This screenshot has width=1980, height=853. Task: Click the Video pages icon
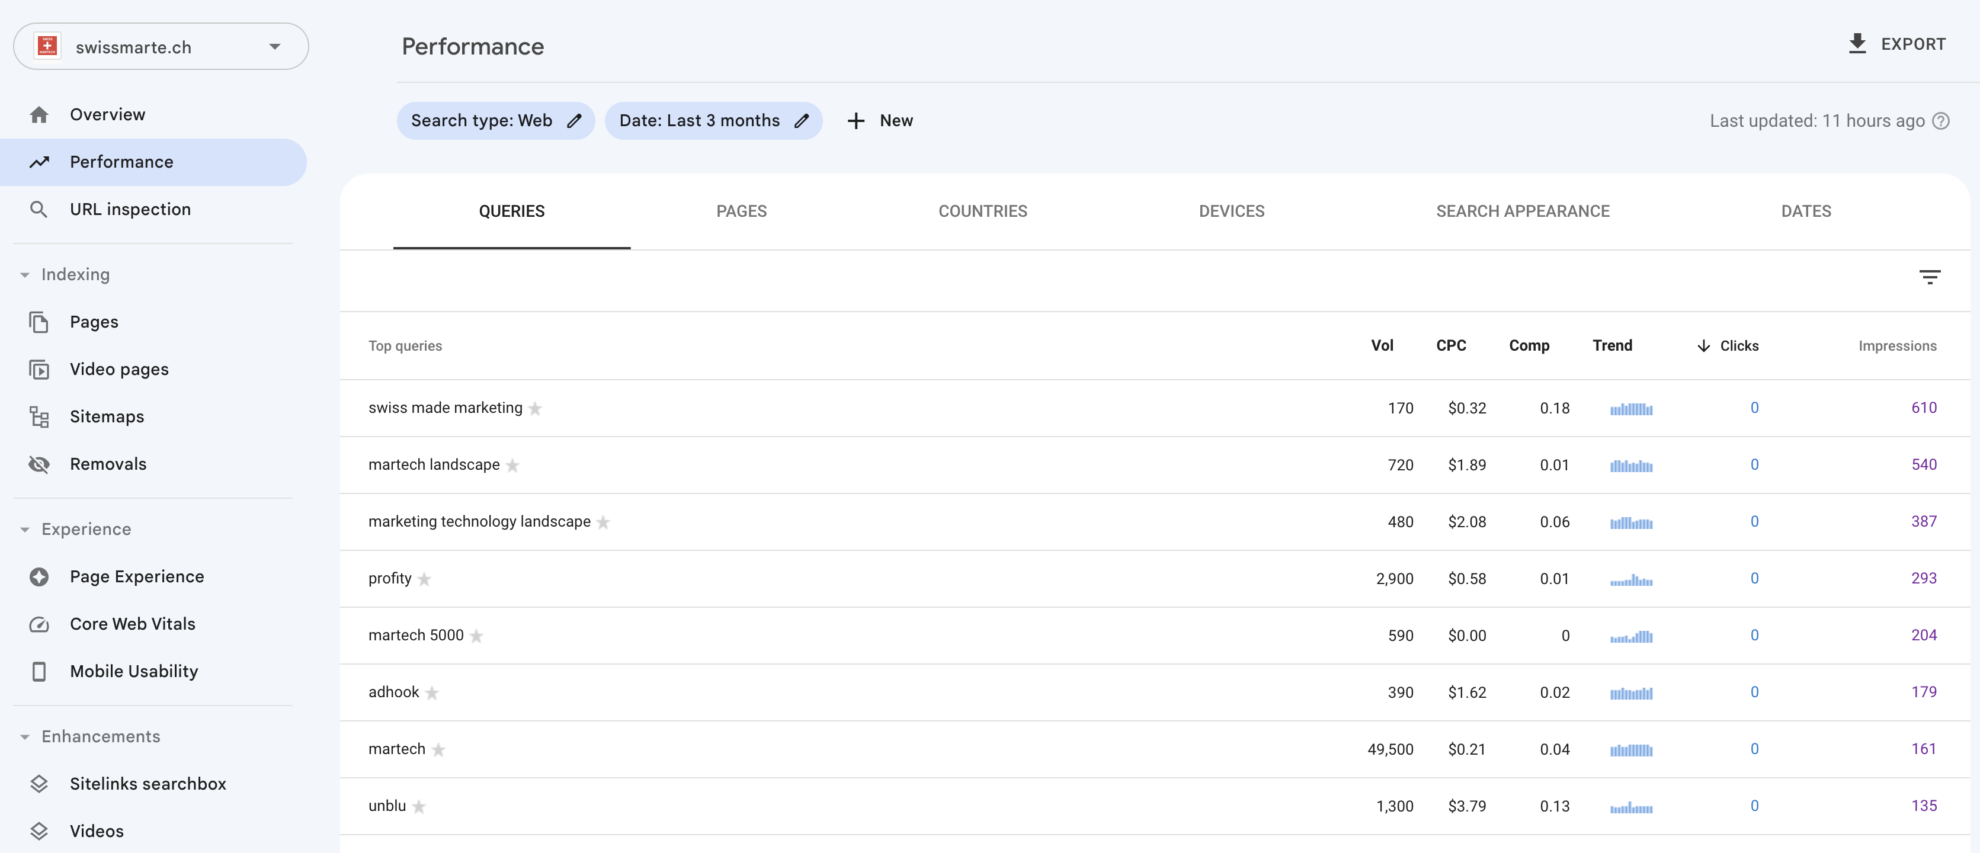39,370
